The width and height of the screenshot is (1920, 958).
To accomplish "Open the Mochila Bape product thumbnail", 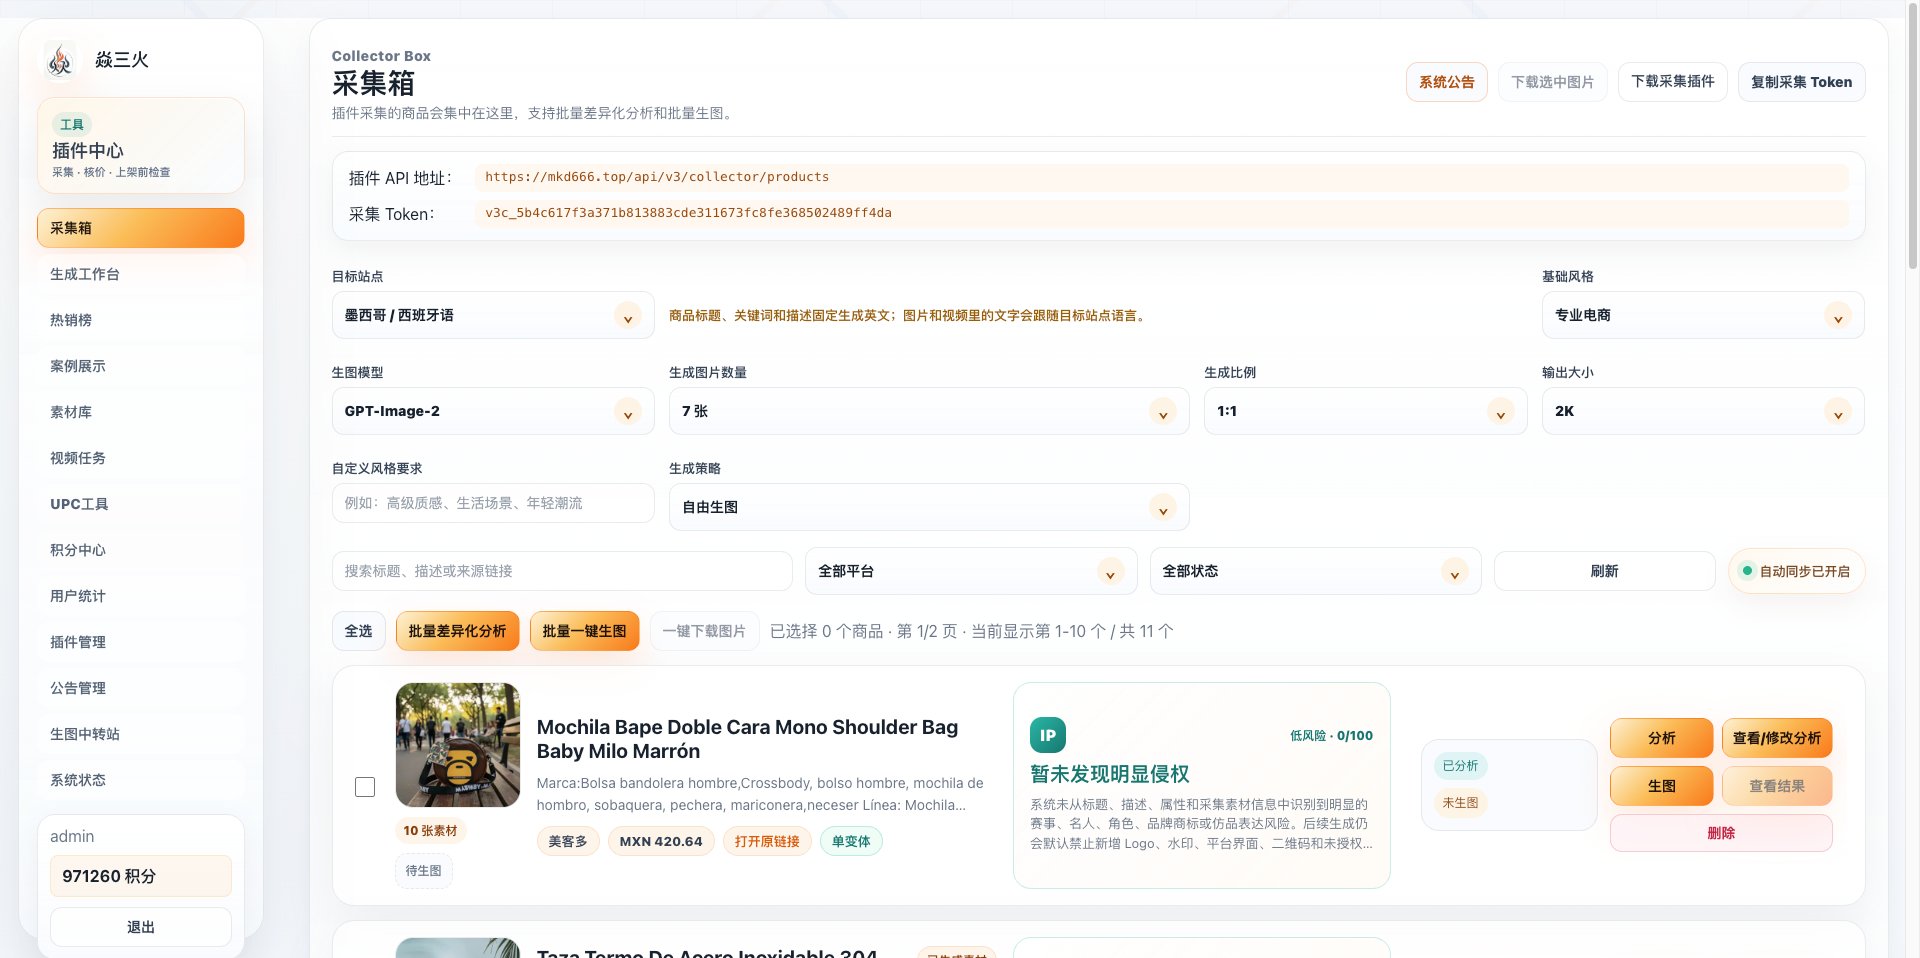I will [x=458, y=745].
